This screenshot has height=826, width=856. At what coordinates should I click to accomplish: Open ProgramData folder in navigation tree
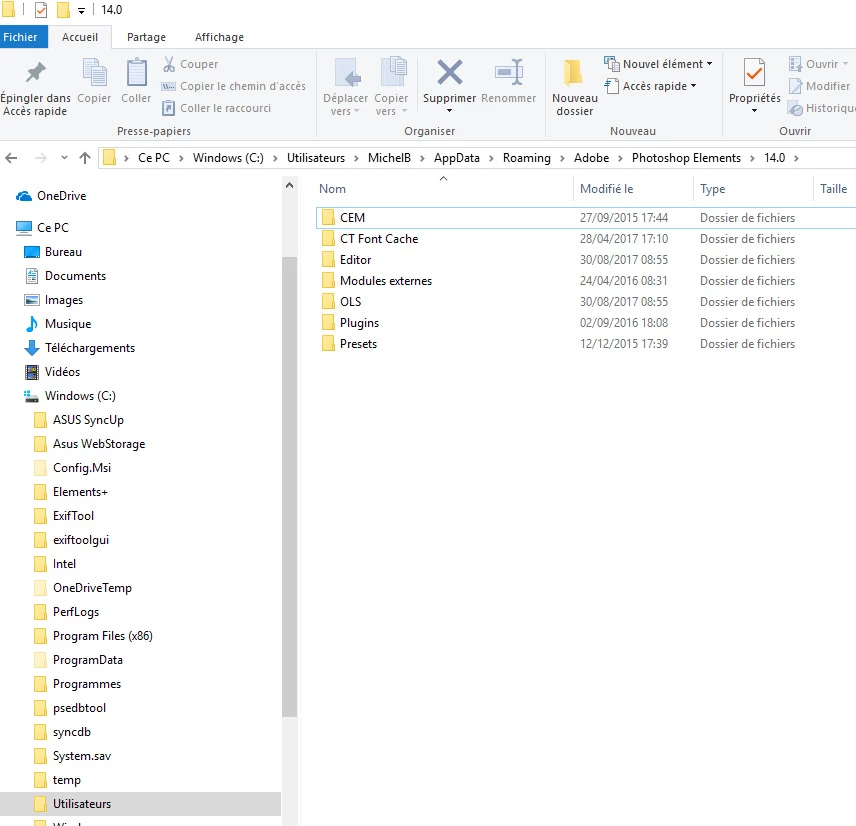pos(79,660)
